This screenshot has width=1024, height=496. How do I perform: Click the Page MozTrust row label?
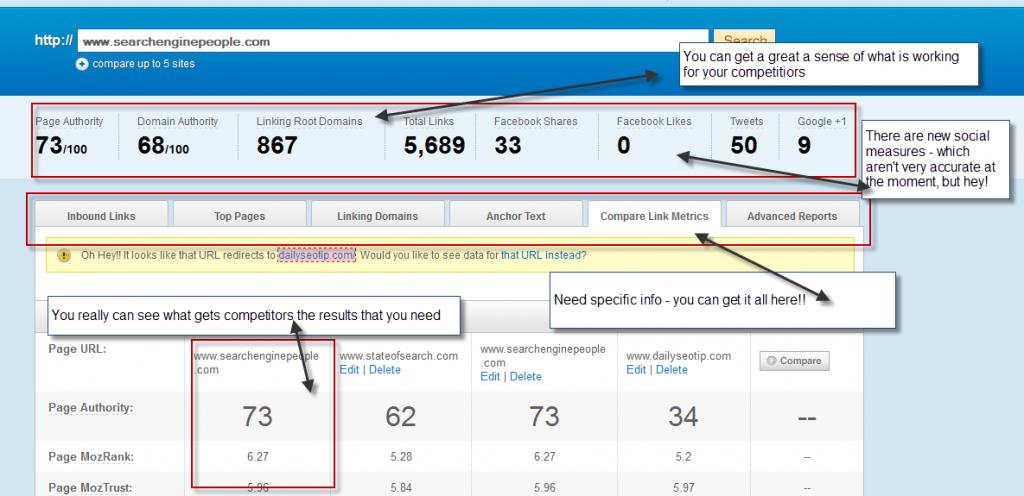click(90, 487)
